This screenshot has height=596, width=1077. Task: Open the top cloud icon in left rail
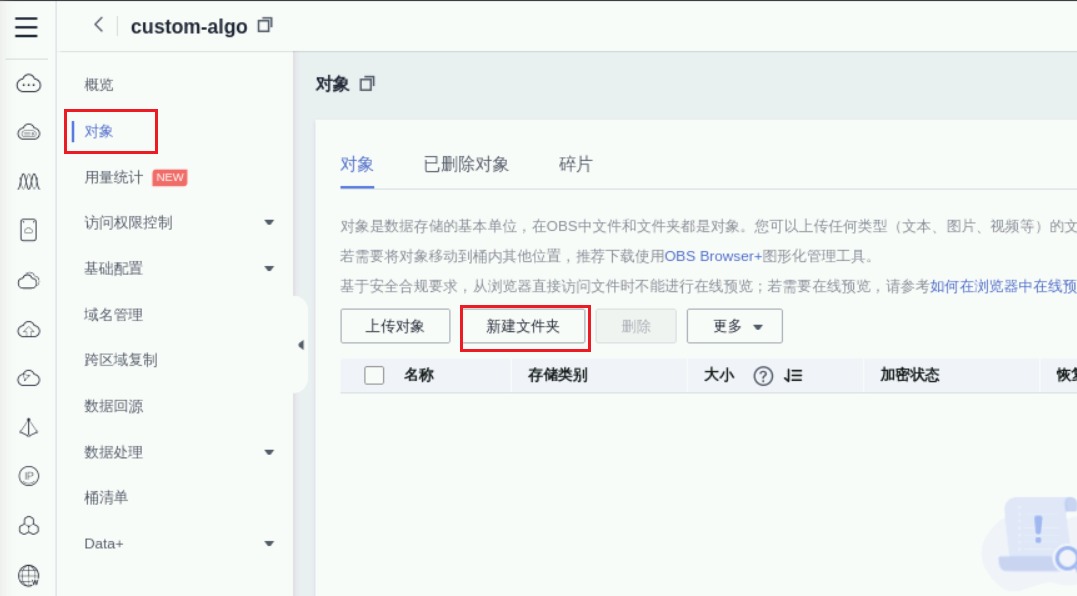(x=29, y=84)
